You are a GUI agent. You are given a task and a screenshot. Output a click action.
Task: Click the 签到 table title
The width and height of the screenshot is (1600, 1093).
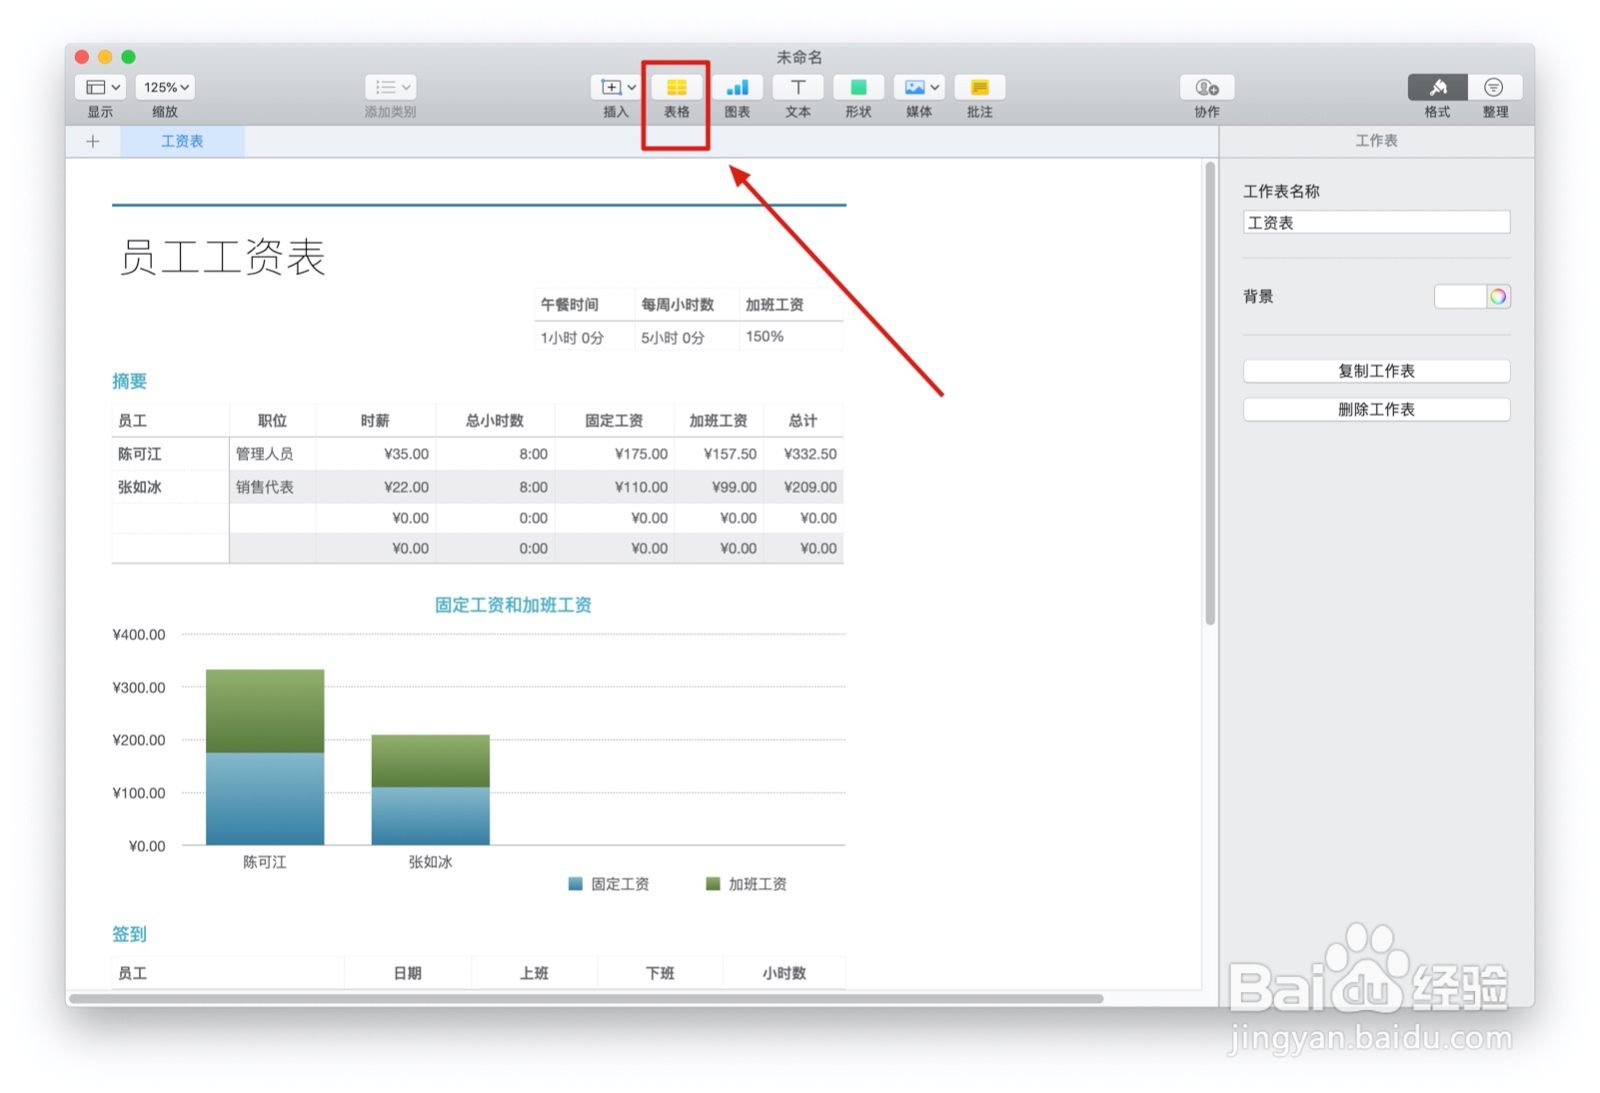point(129,934)
